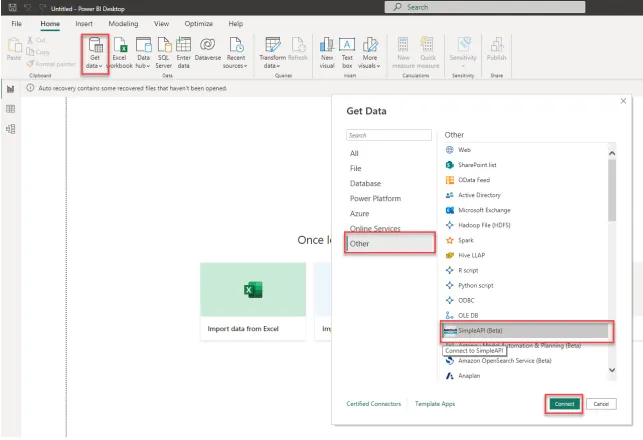Click the SQL Server icon

coord(164,53)
